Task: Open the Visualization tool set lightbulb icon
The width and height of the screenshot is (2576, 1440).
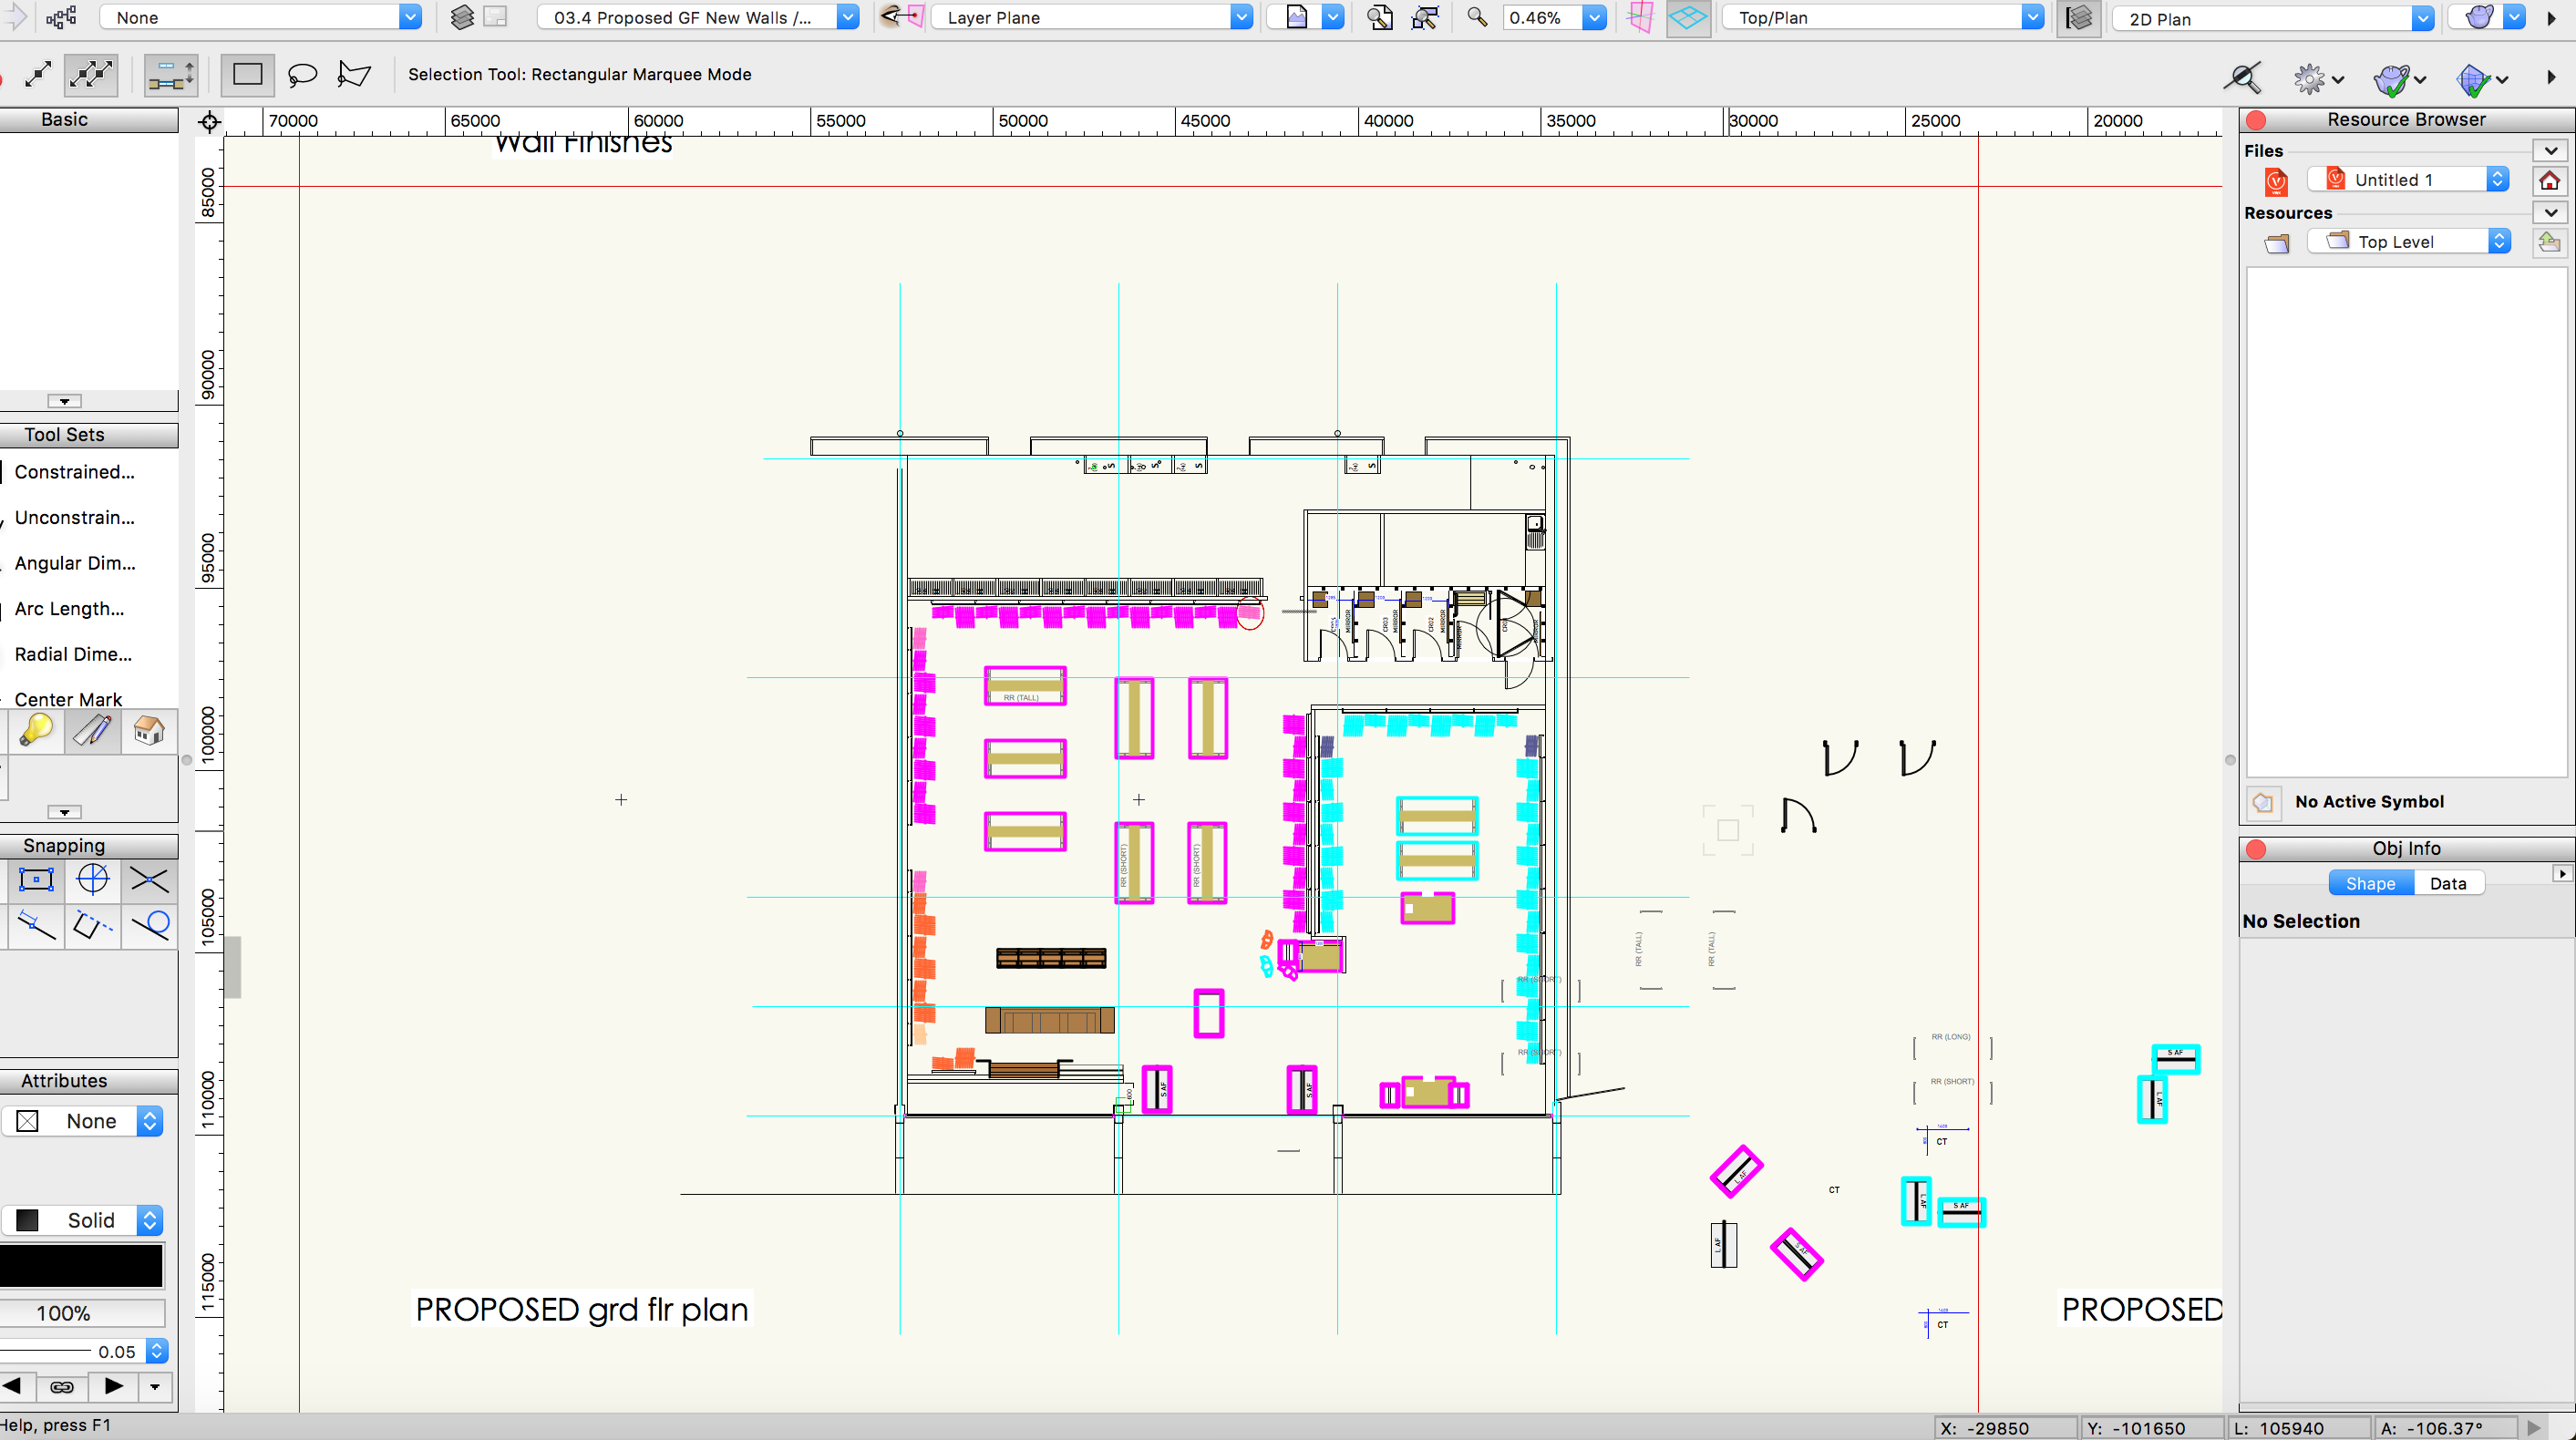Action: coord(35,731)
